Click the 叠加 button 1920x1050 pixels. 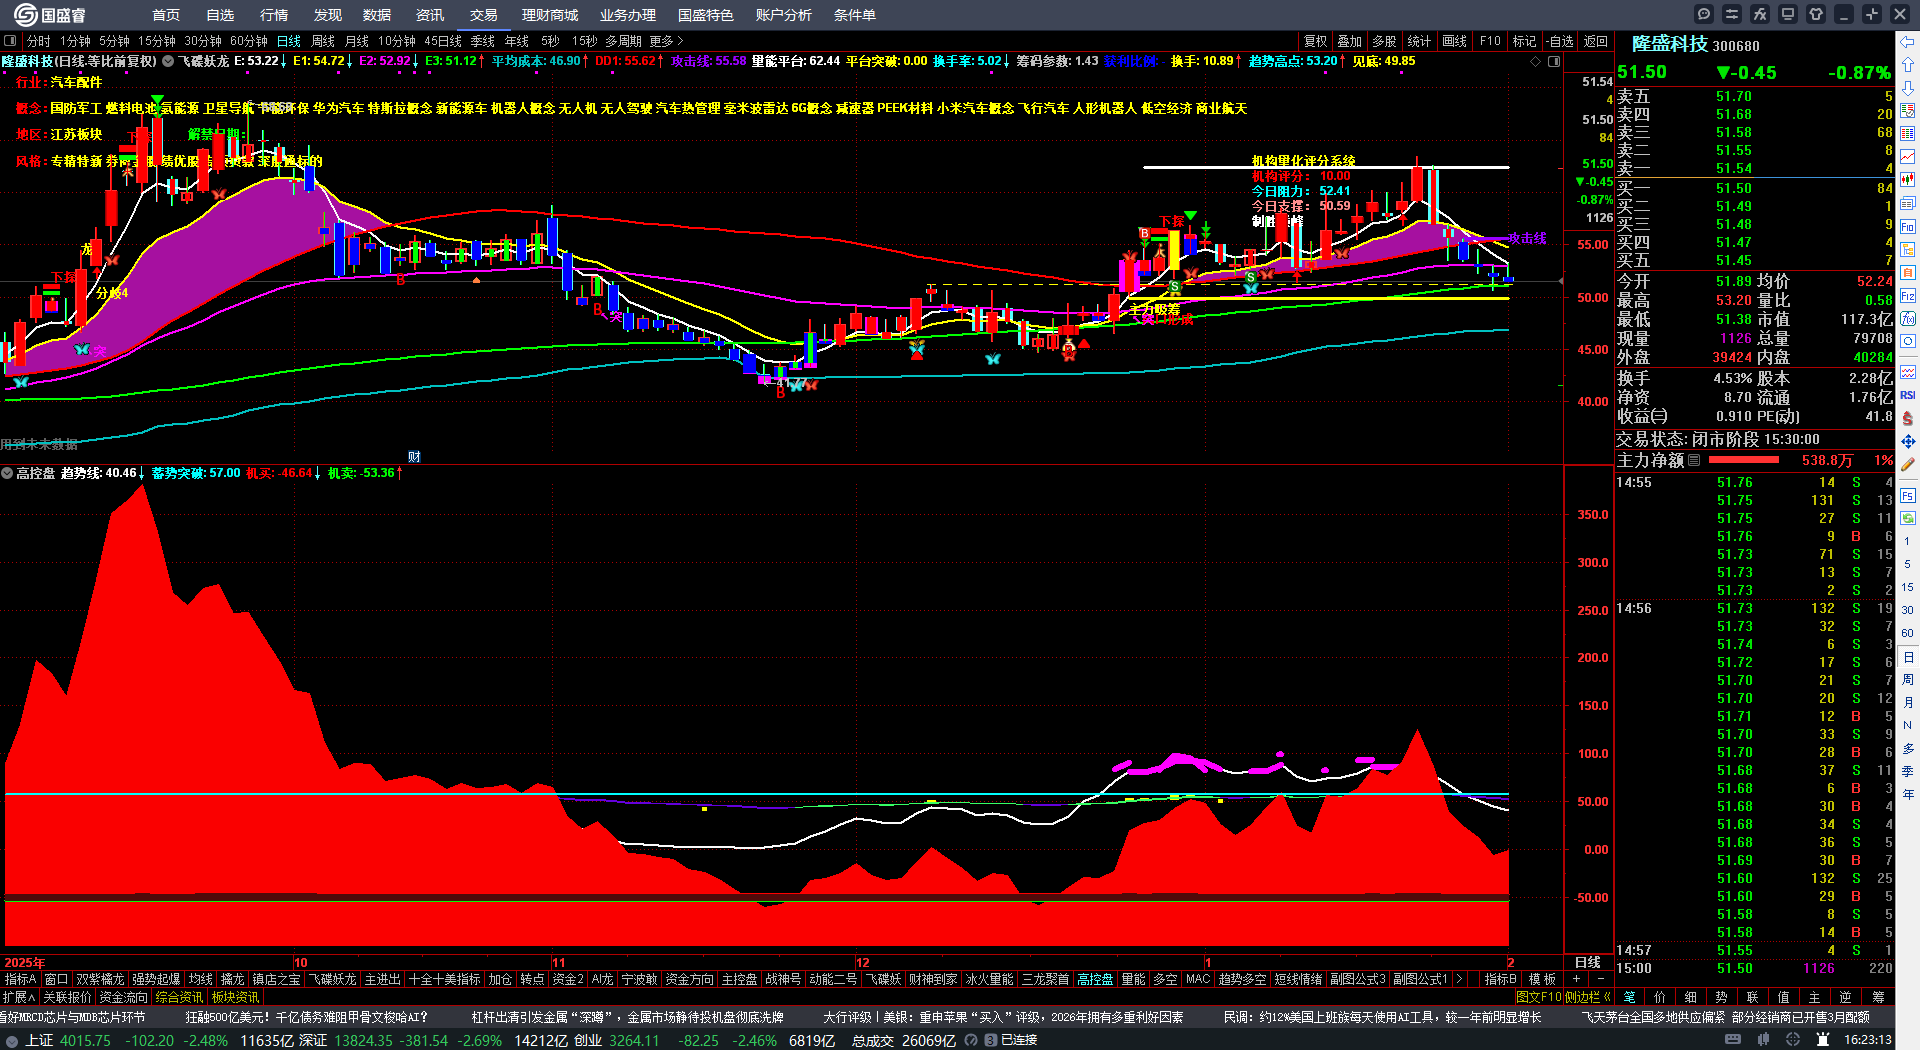(1350, 41)
